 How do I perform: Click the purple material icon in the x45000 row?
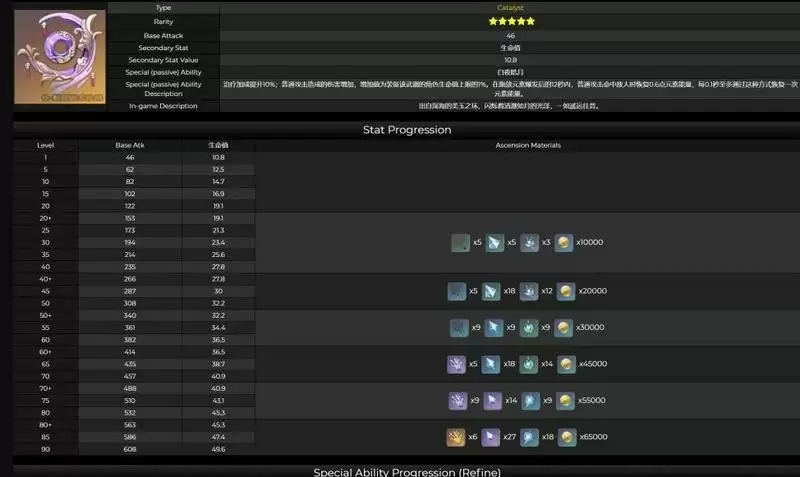click(457, 364)
